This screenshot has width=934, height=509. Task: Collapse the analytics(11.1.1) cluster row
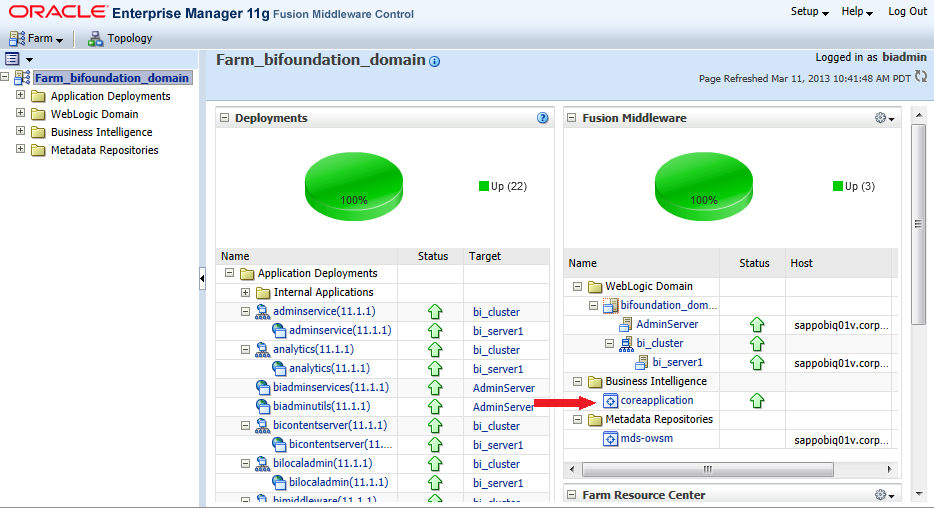pyautogui.click(x=245, y=349)
